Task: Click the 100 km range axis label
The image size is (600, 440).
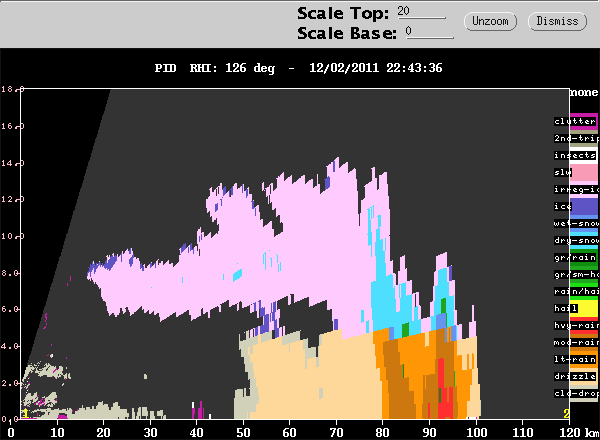Action: coord(476,433)
